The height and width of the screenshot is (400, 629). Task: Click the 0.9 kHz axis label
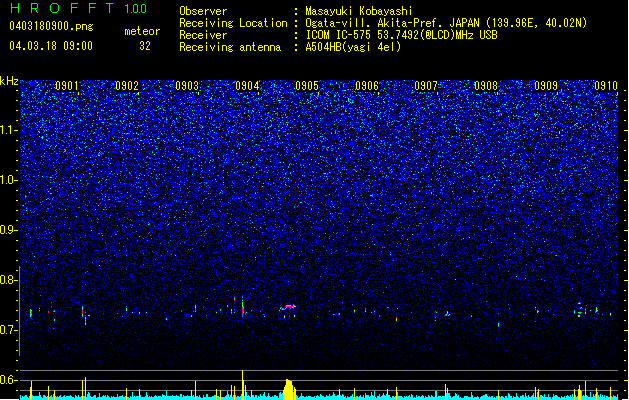[x=9, y=230]
